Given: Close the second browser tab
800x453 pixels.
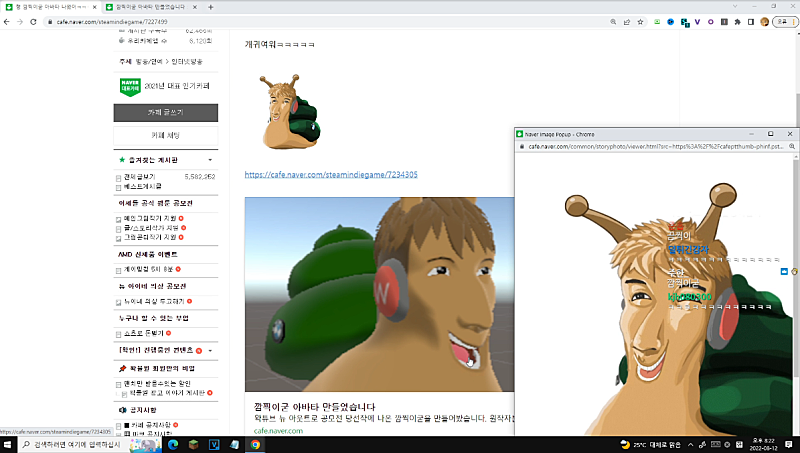Looking at the screenshot, I should [x=195, y=7].
